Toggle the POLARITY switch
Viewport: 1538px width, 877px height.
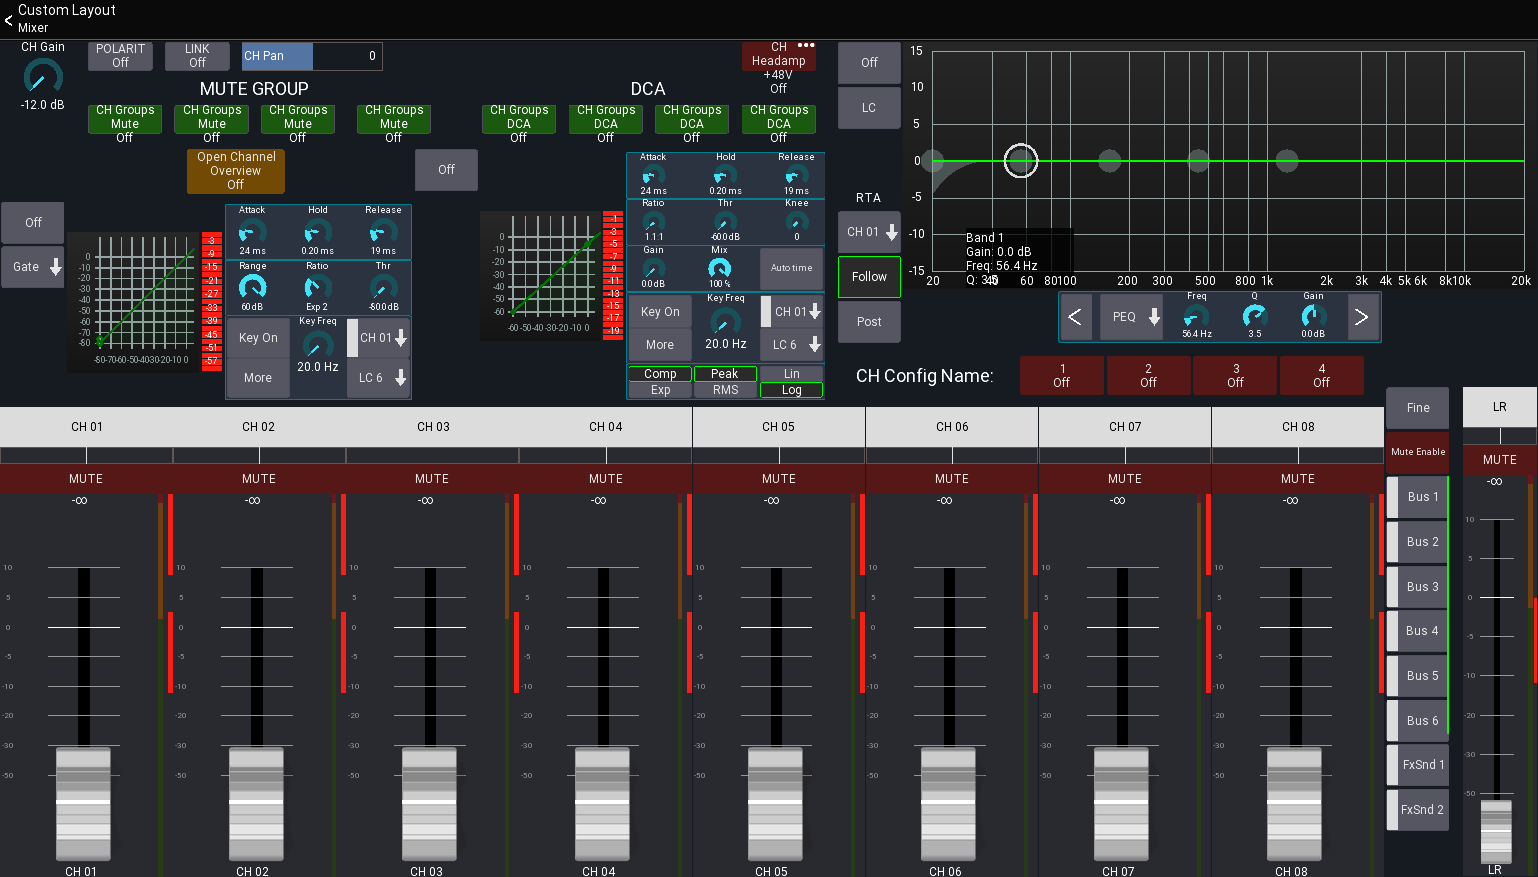point(119,56)
